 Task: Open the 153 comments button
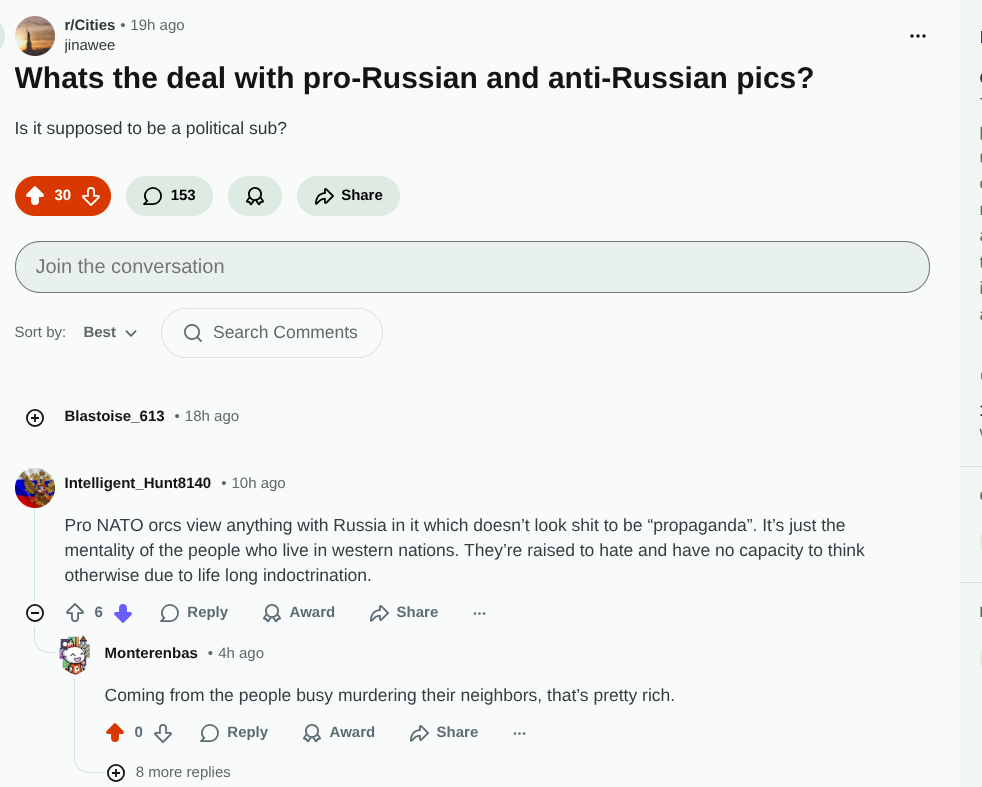point(169,196)
